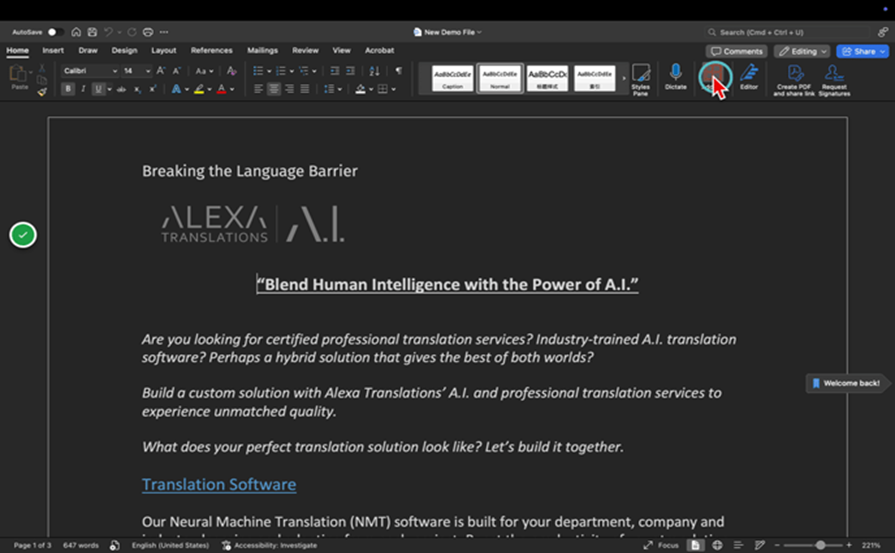Screen dimensions: 895x553
Task: Switch to Outline view in status bar
Action: pyautogui.click(x=738, y=545)
